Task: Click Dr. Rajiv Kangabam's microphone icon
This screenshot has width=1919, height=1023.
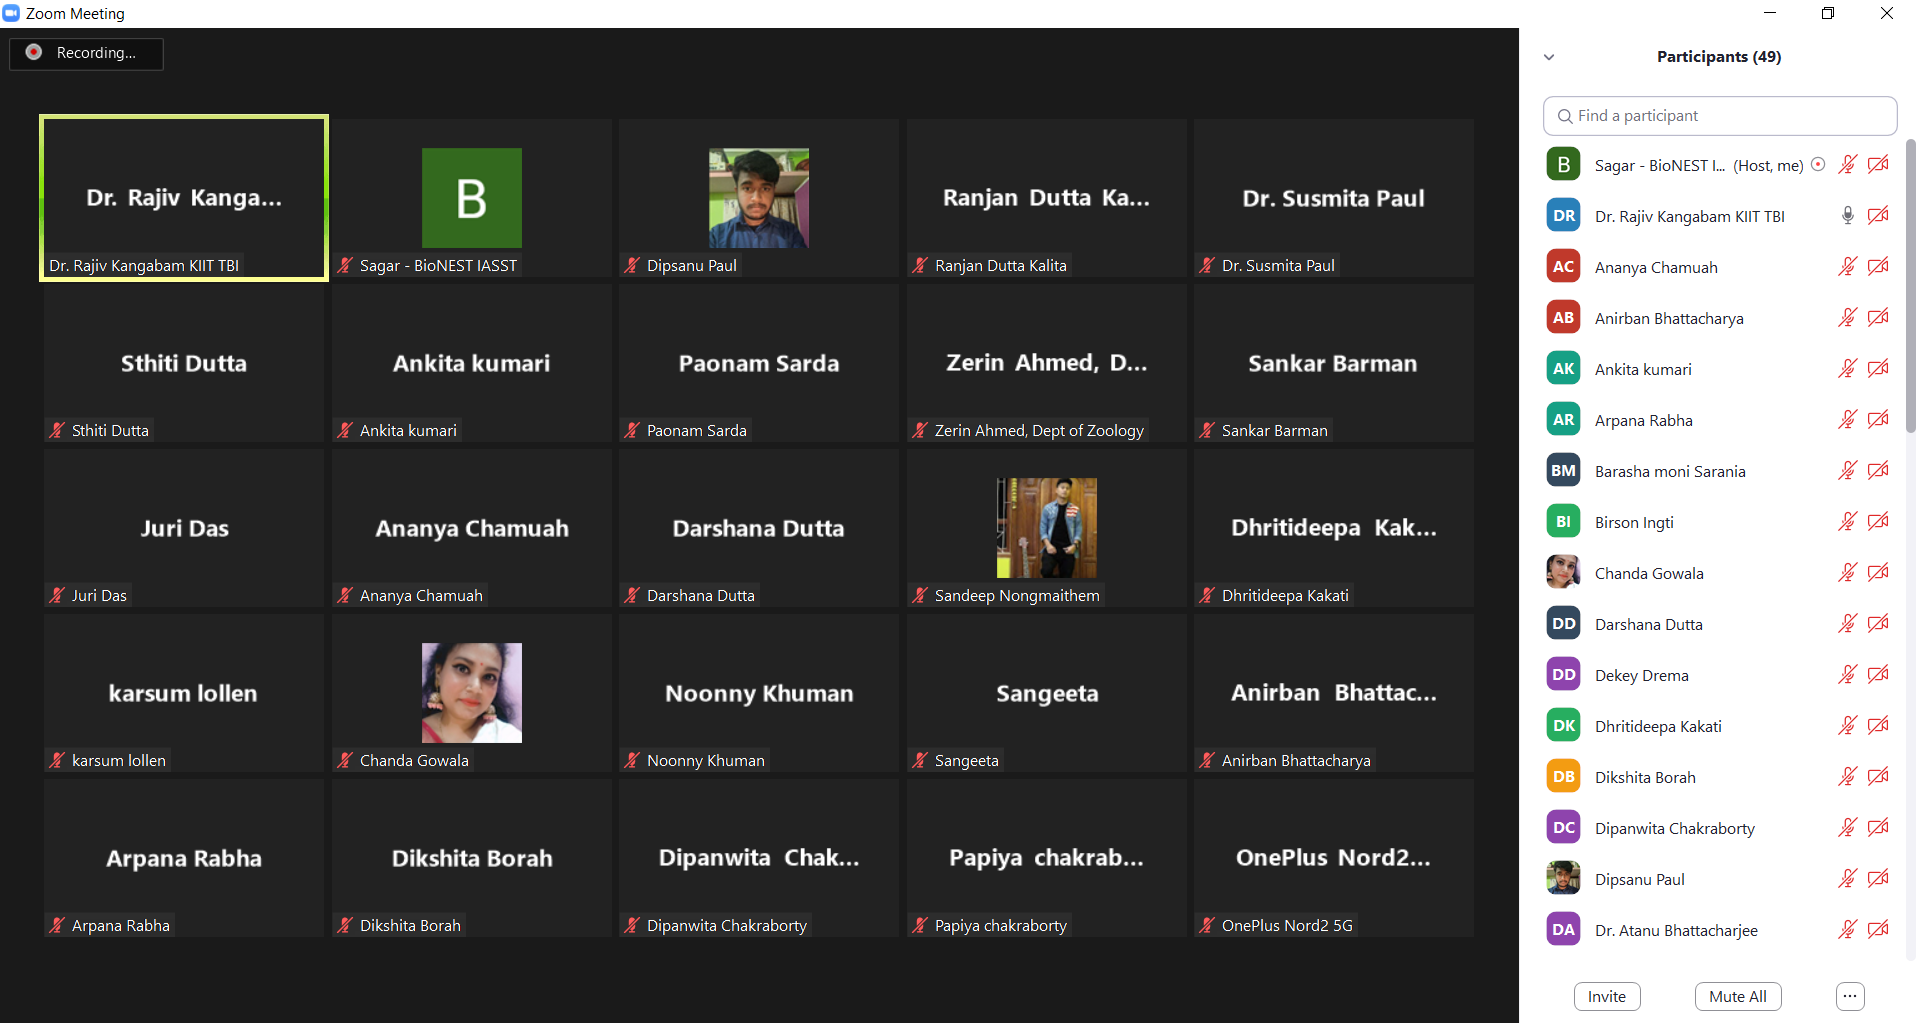Action: tap(1847, 216)
